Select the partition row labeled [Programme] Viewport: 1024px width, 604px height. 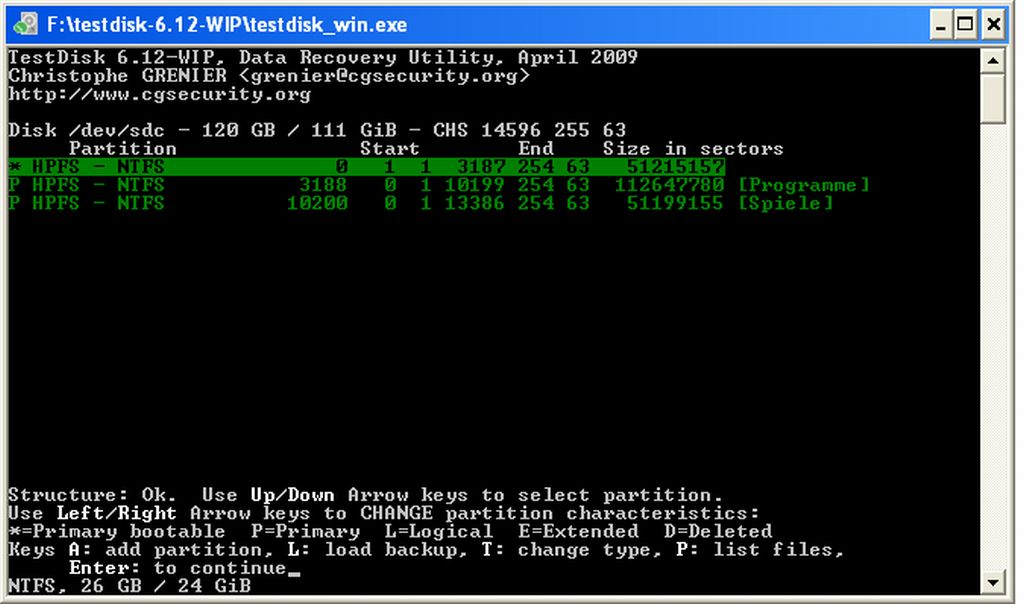[439, 185]
